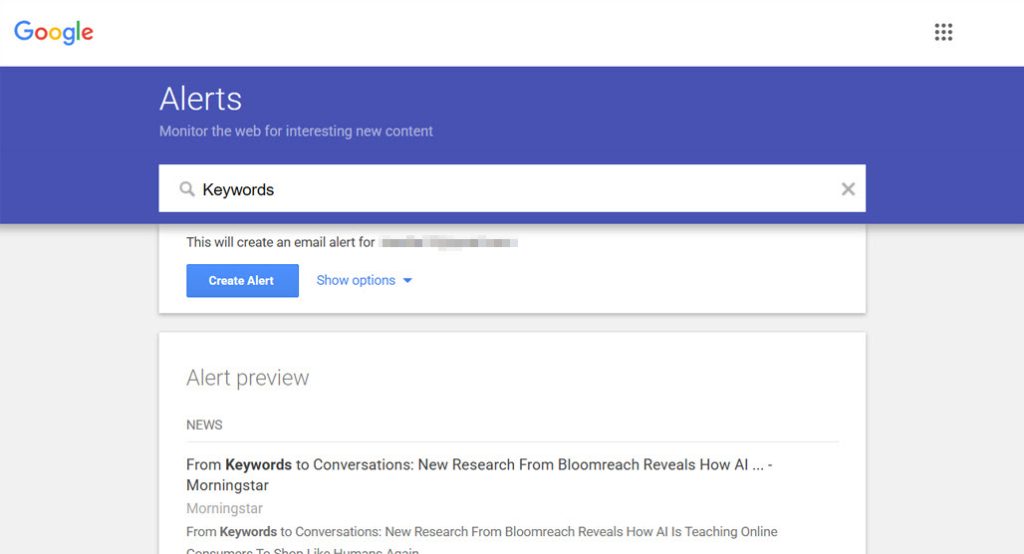Screen dimensions: 1024x554
Task: Click the 'Alert preview' heading
Action: (248, 378)
